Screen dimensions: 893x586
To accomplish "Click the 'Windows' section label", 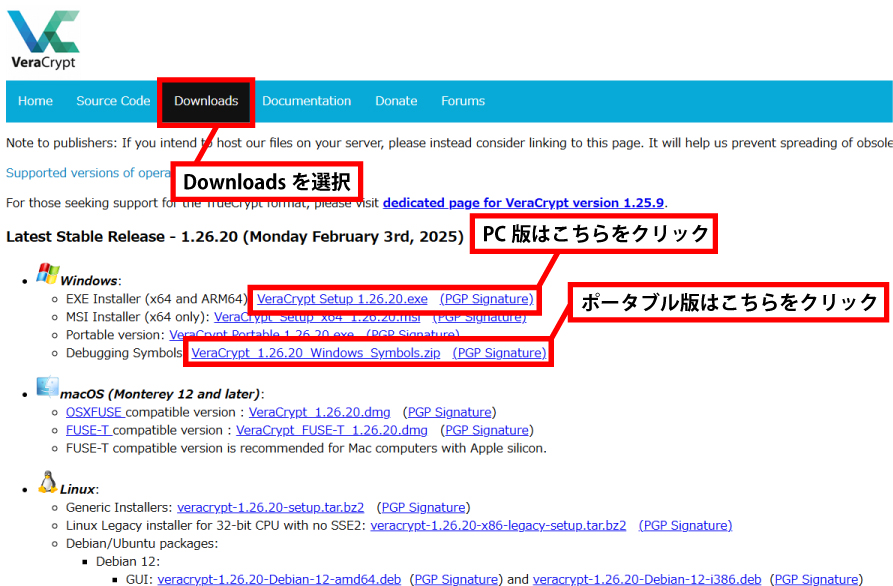I will [x=89, y=281].
